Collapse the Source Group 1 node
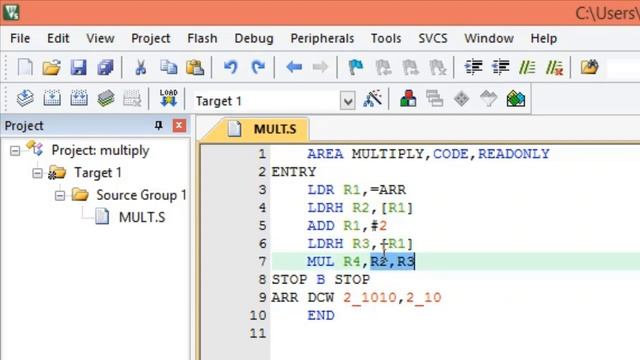This screenshot has width=640, height=360. click(x=60, y=196)
